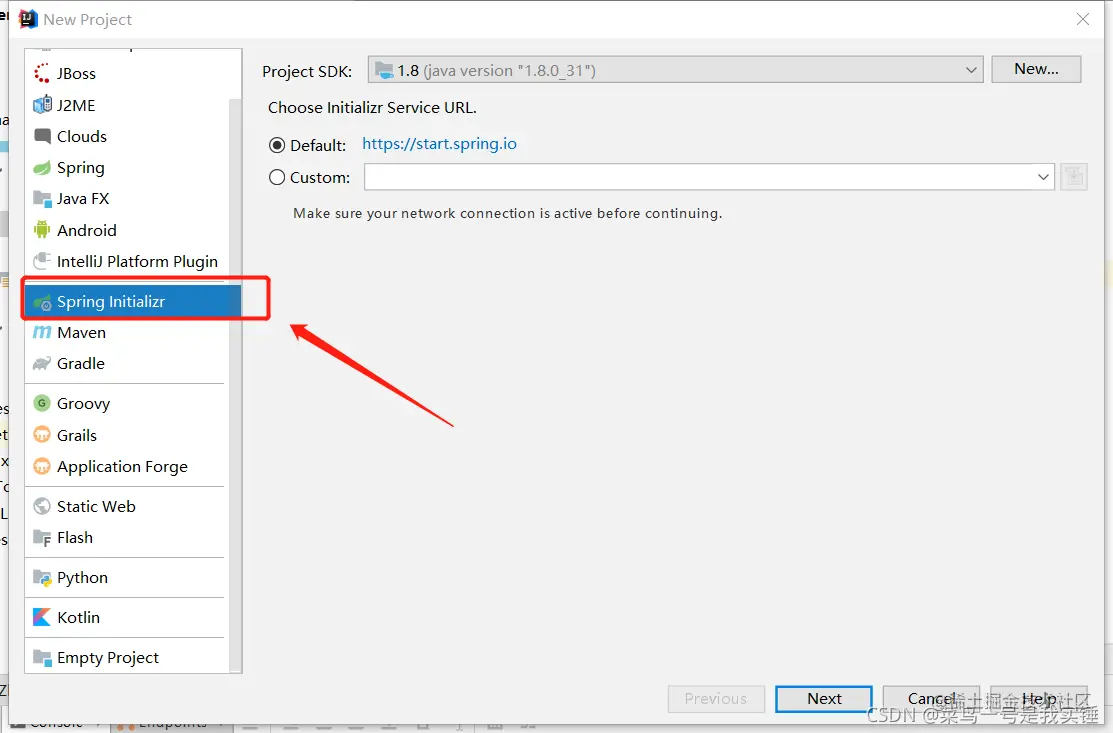Pick Python project type
This screenshot has width=1113, height=733.
pos(127,578)
